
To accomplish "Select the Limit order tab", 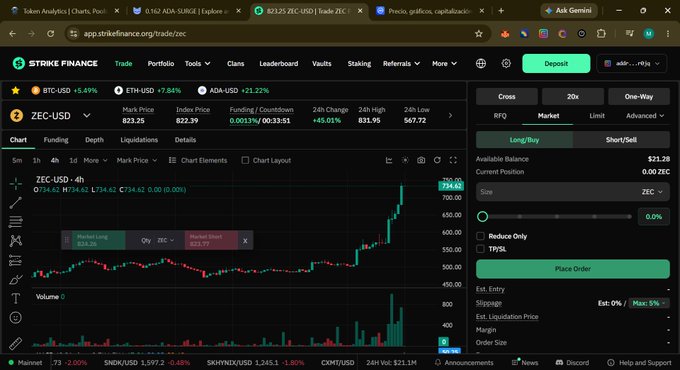I will (x=597, y=115).
